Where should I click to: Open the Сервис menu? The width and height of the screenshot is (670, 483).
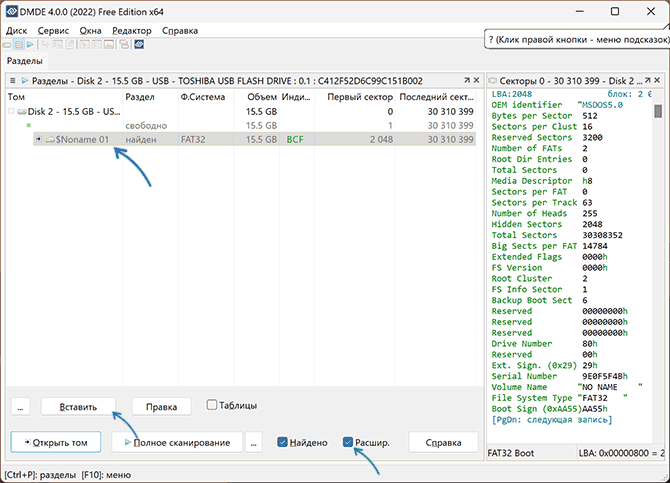tap(53, 31)
